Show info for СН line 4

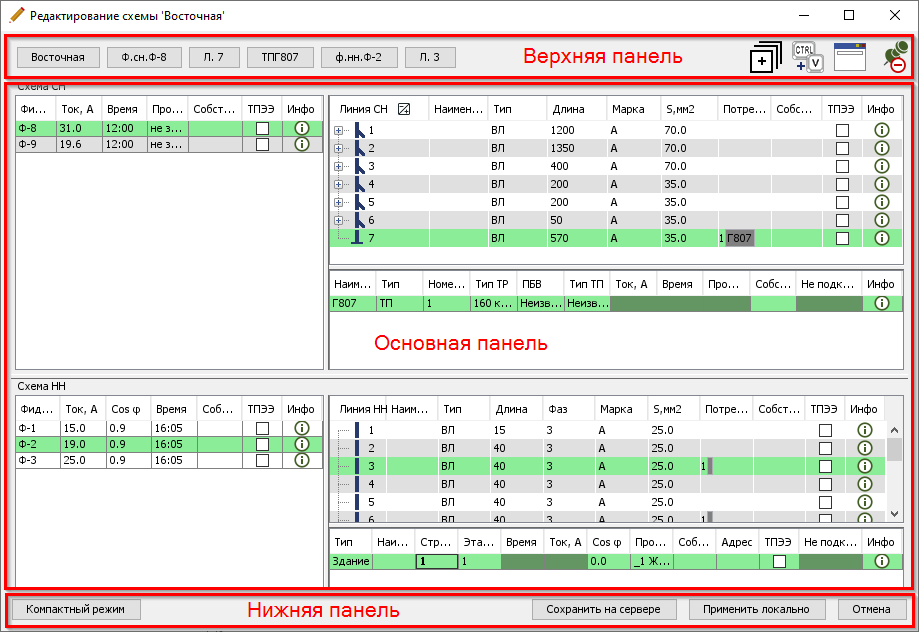(881, 184)
